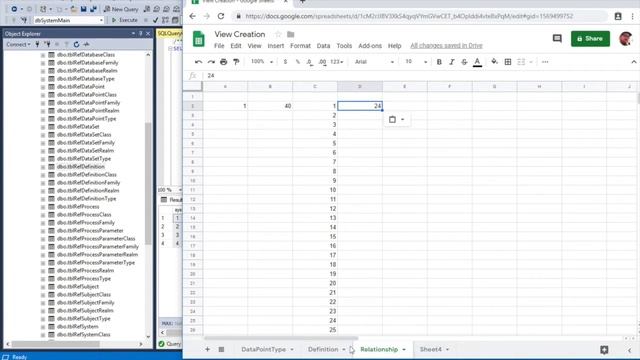
Task: Open the paste options popup button
Action: point(396,120)
